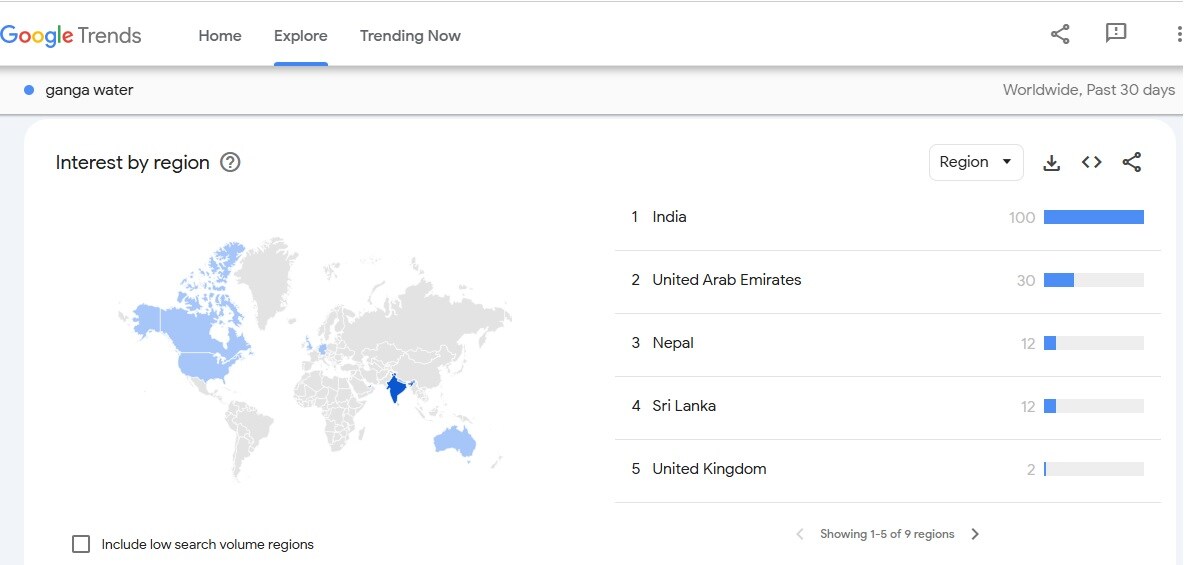This screenshot has height=565, width=1184.
Task: Share the Interest by region card
Action: click(x=1132, y=162)
